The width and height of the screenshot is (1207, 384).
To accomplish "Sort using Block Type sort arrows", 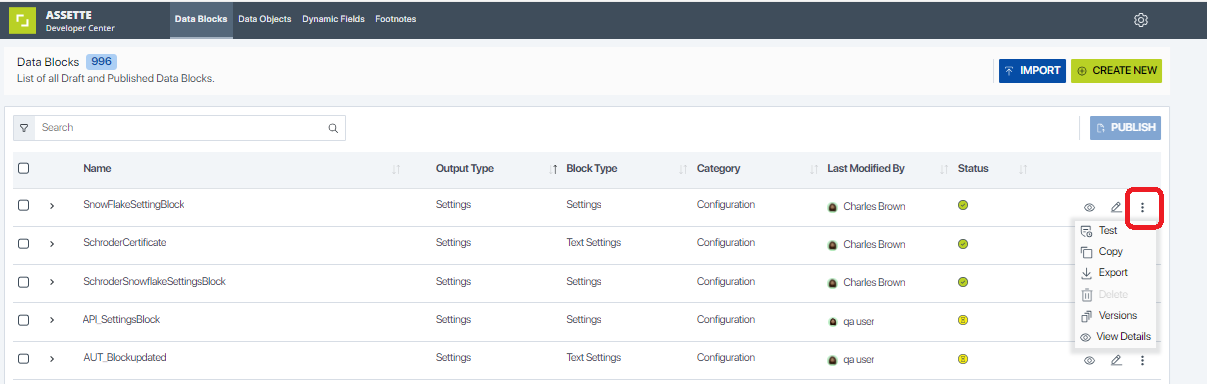I will 683,169.
